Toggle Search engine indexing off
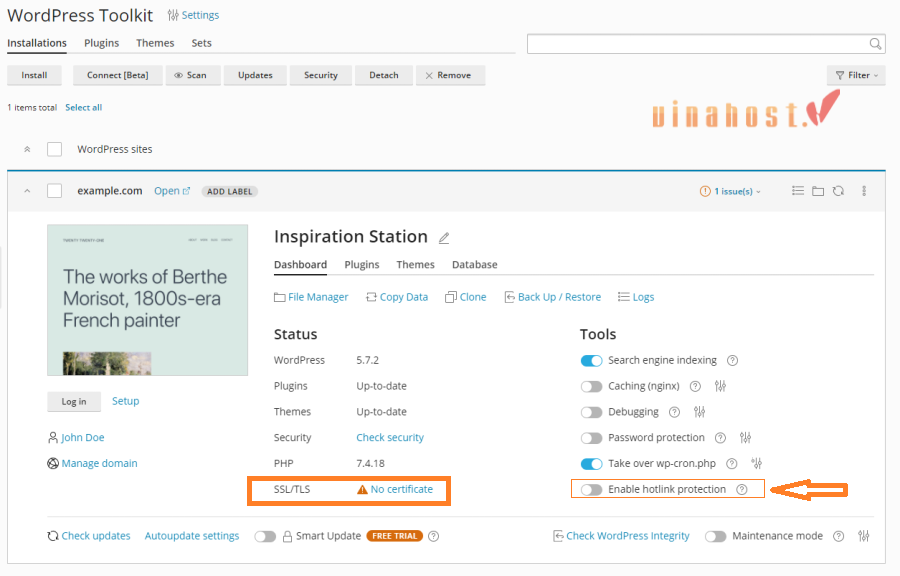The height and width of the screenshot is (576, 900). [591, 360]
